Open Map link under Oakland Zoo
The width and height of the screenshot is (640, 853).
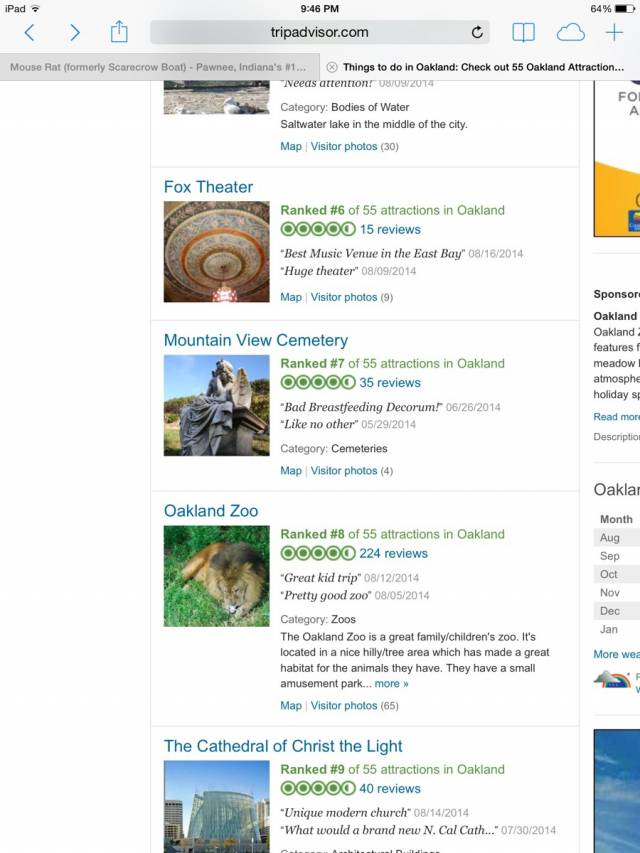click(291, 706)
